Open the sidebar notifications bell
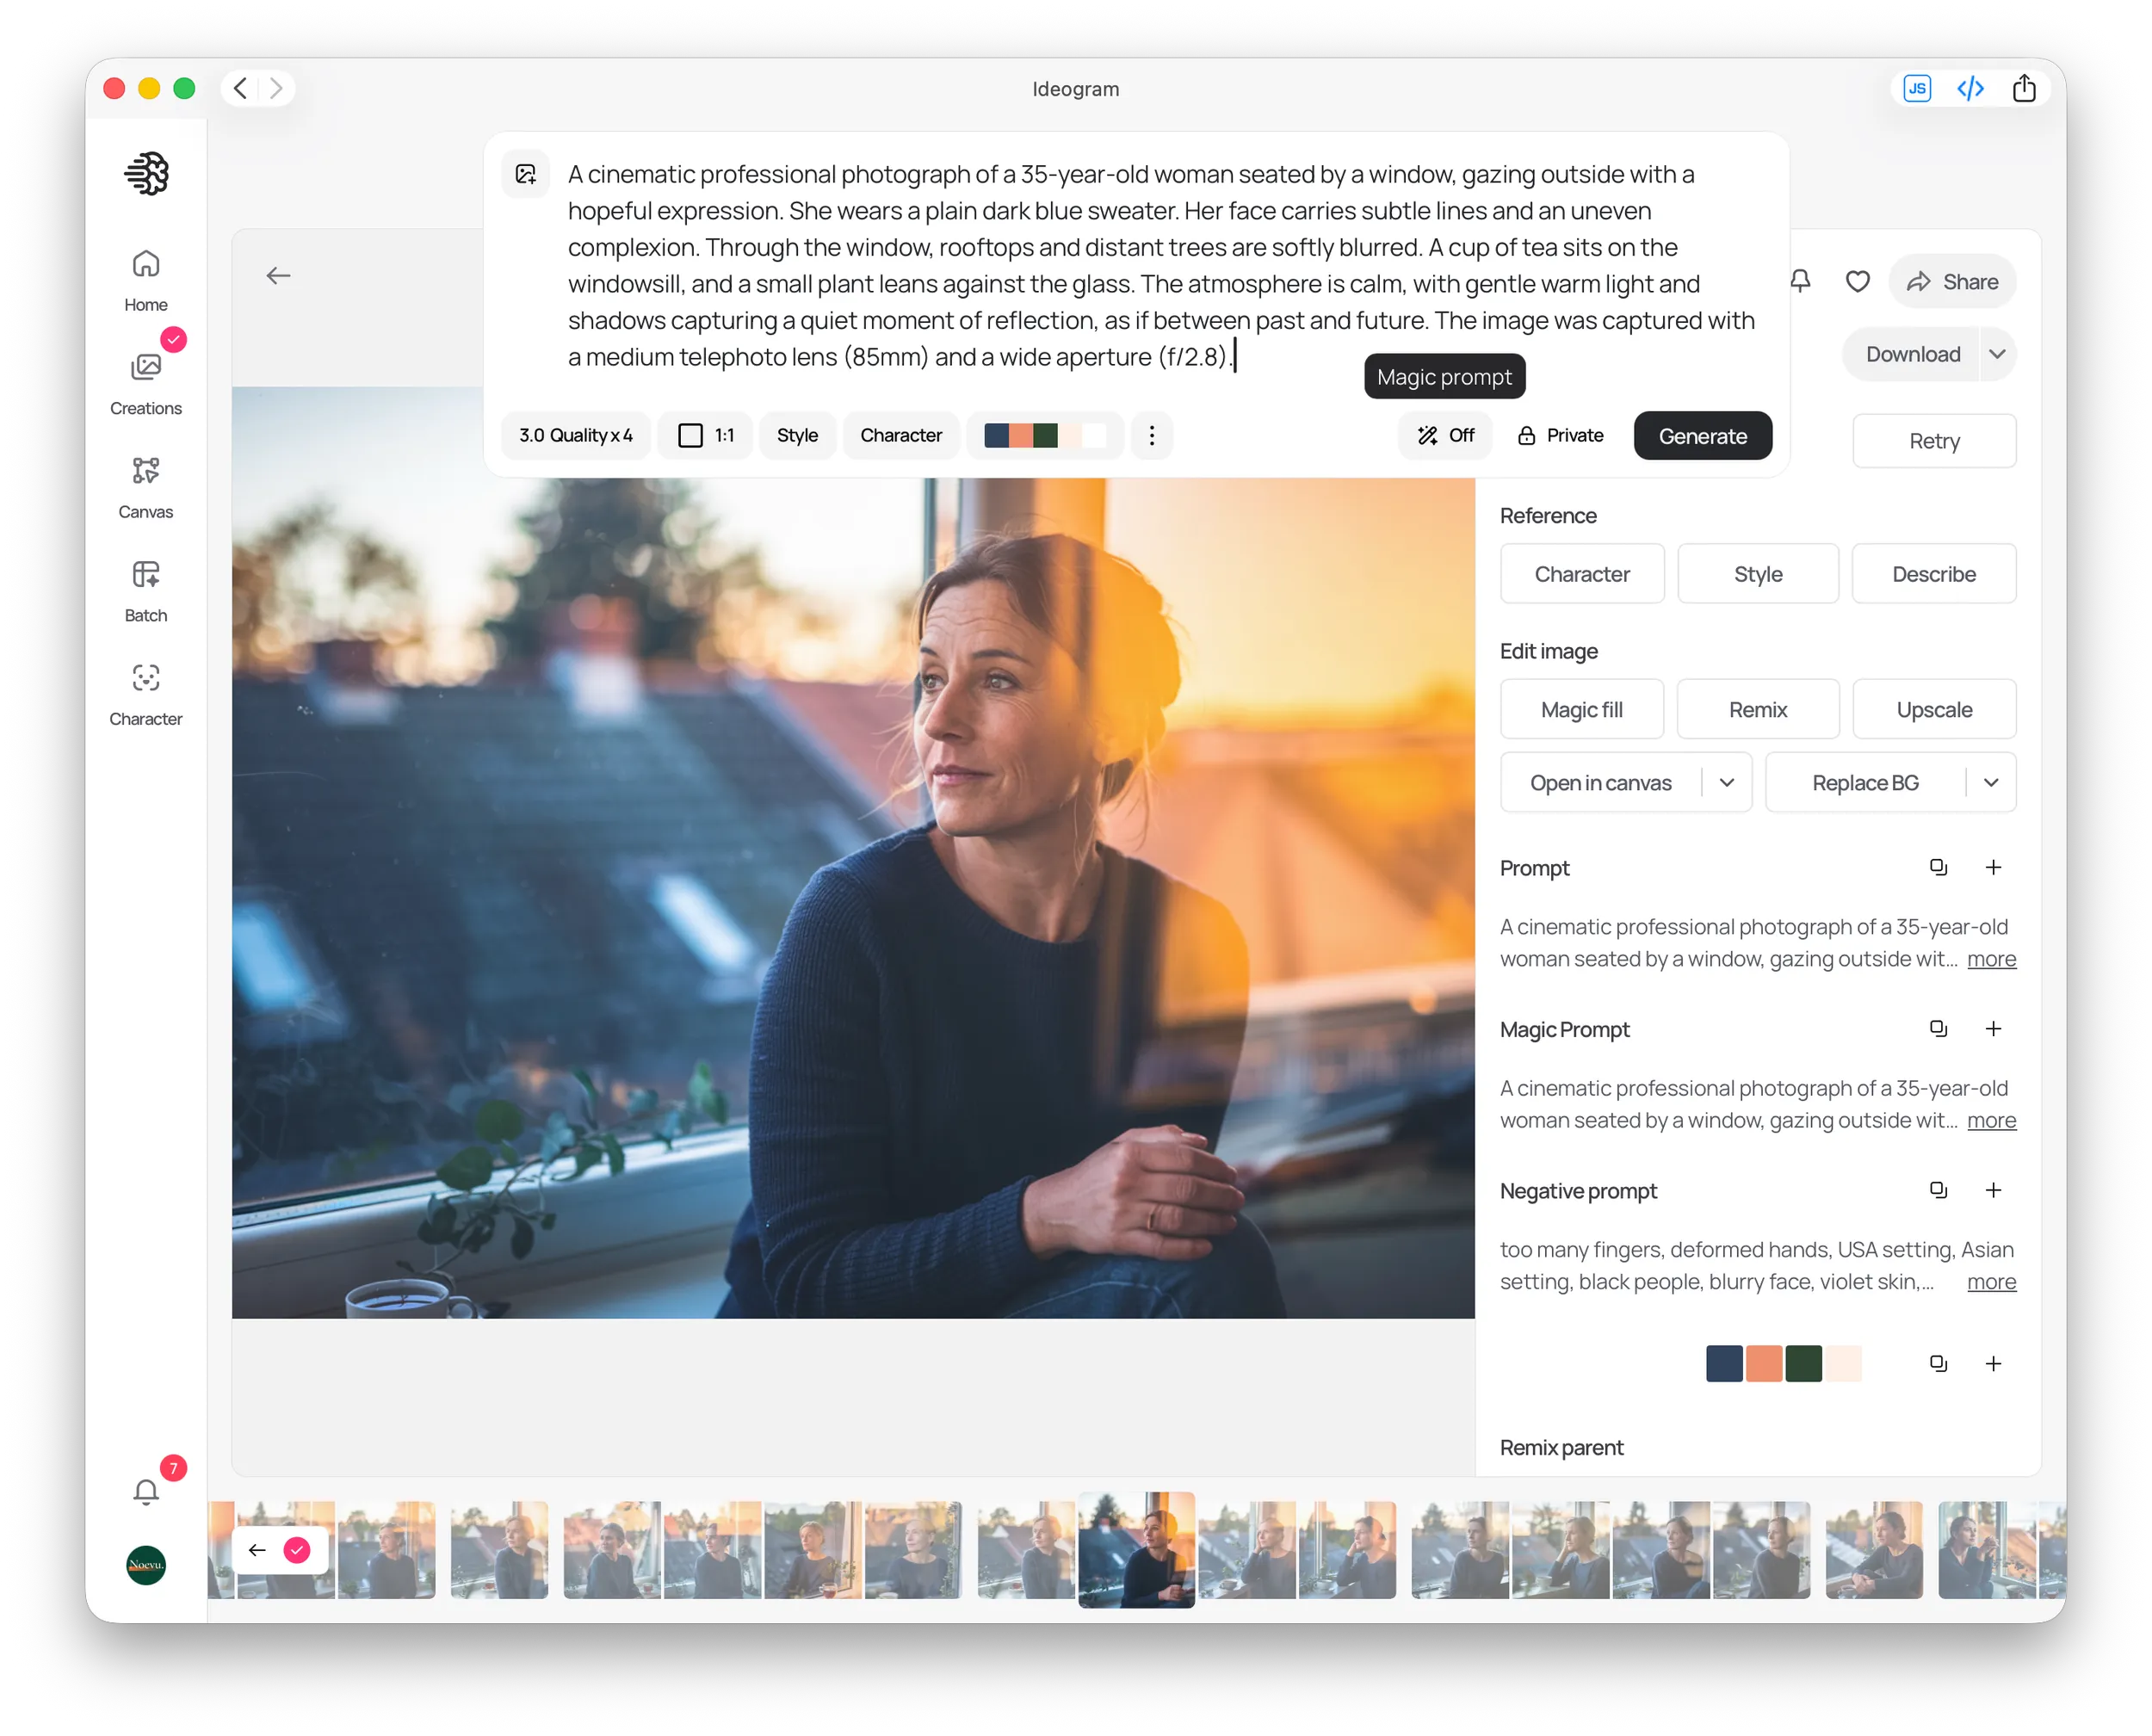This screenshot has width=2152, height=1736. (146, 1492)
